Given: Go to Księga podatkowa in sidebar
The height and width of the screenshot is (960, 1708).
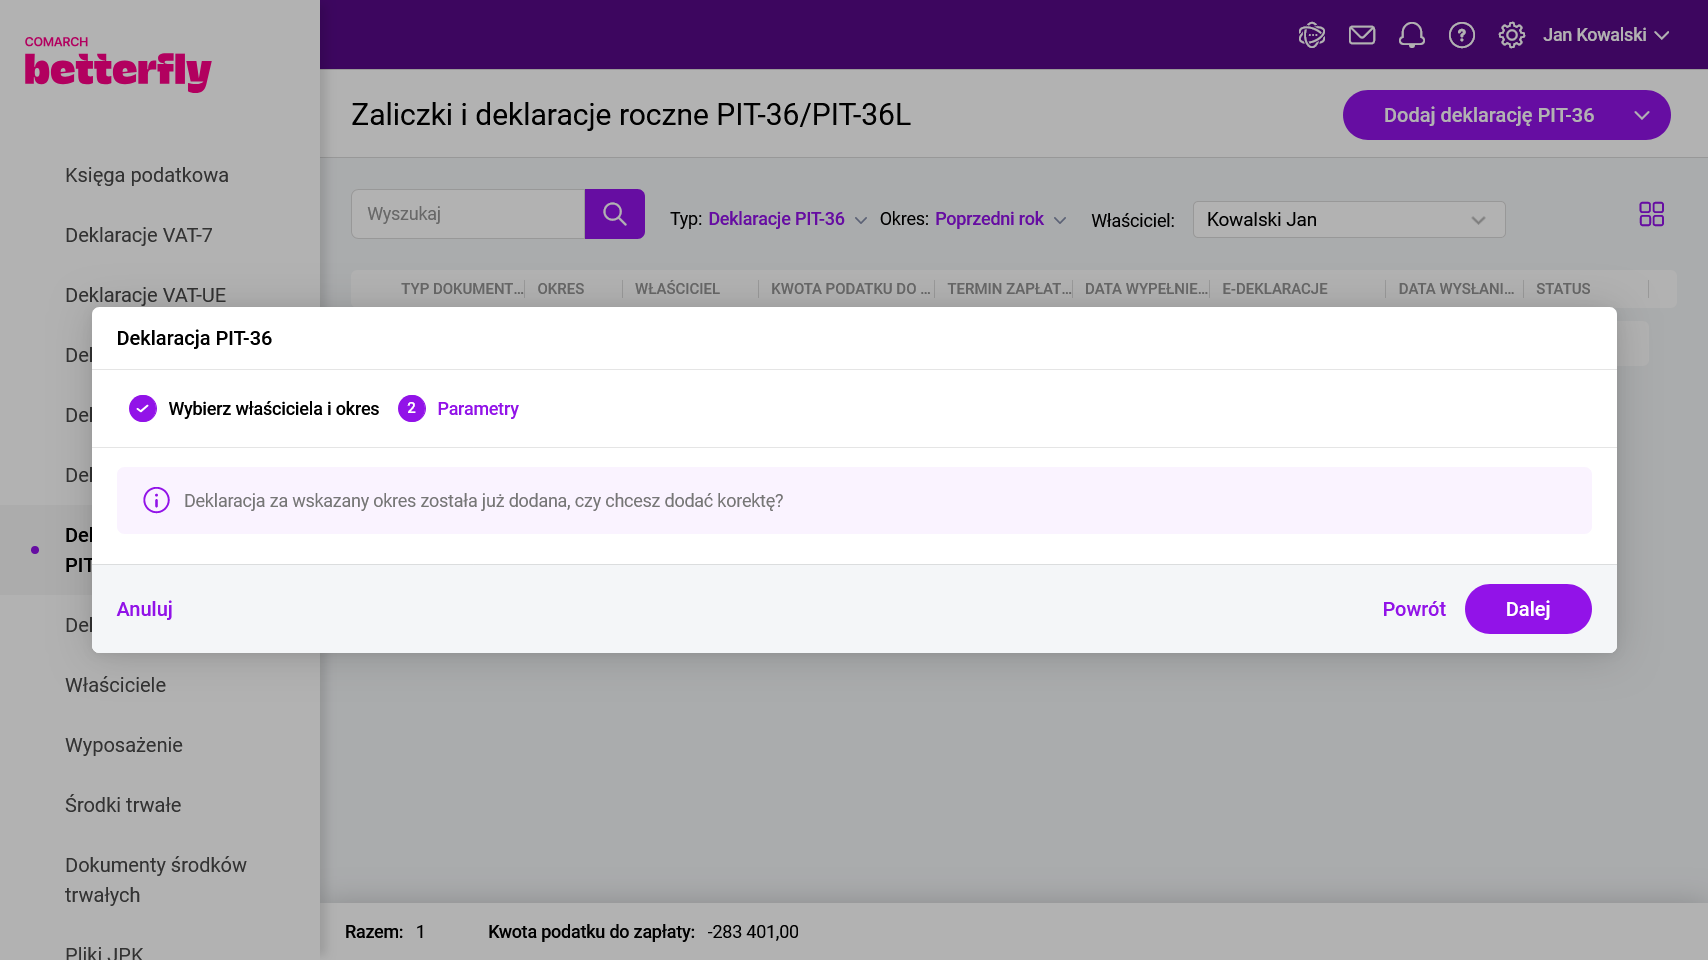Looking at the screenshot, I should click(147, 175).
